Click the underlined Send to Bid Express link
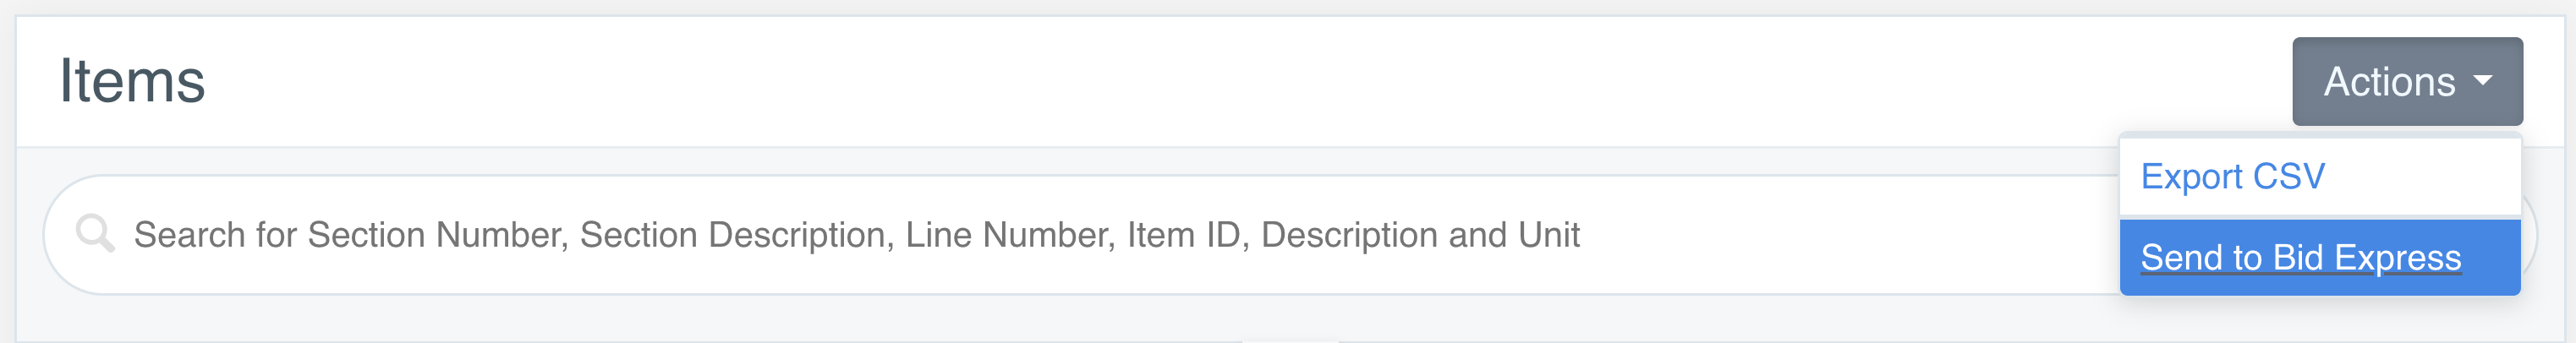The height and width of the screenshot is (343, 2576). [x=2300, y=258]
